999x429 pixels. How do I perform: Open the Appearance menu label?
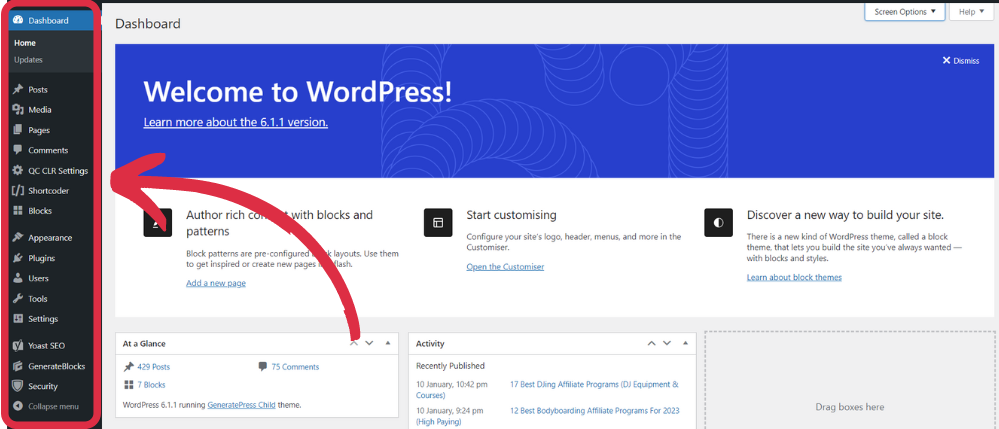coord(50,238)
